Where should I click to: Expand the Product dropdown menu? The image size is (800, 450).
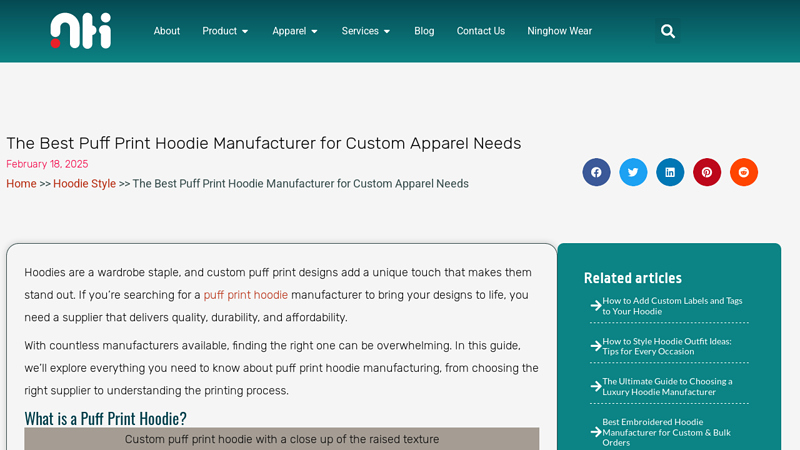225,31
